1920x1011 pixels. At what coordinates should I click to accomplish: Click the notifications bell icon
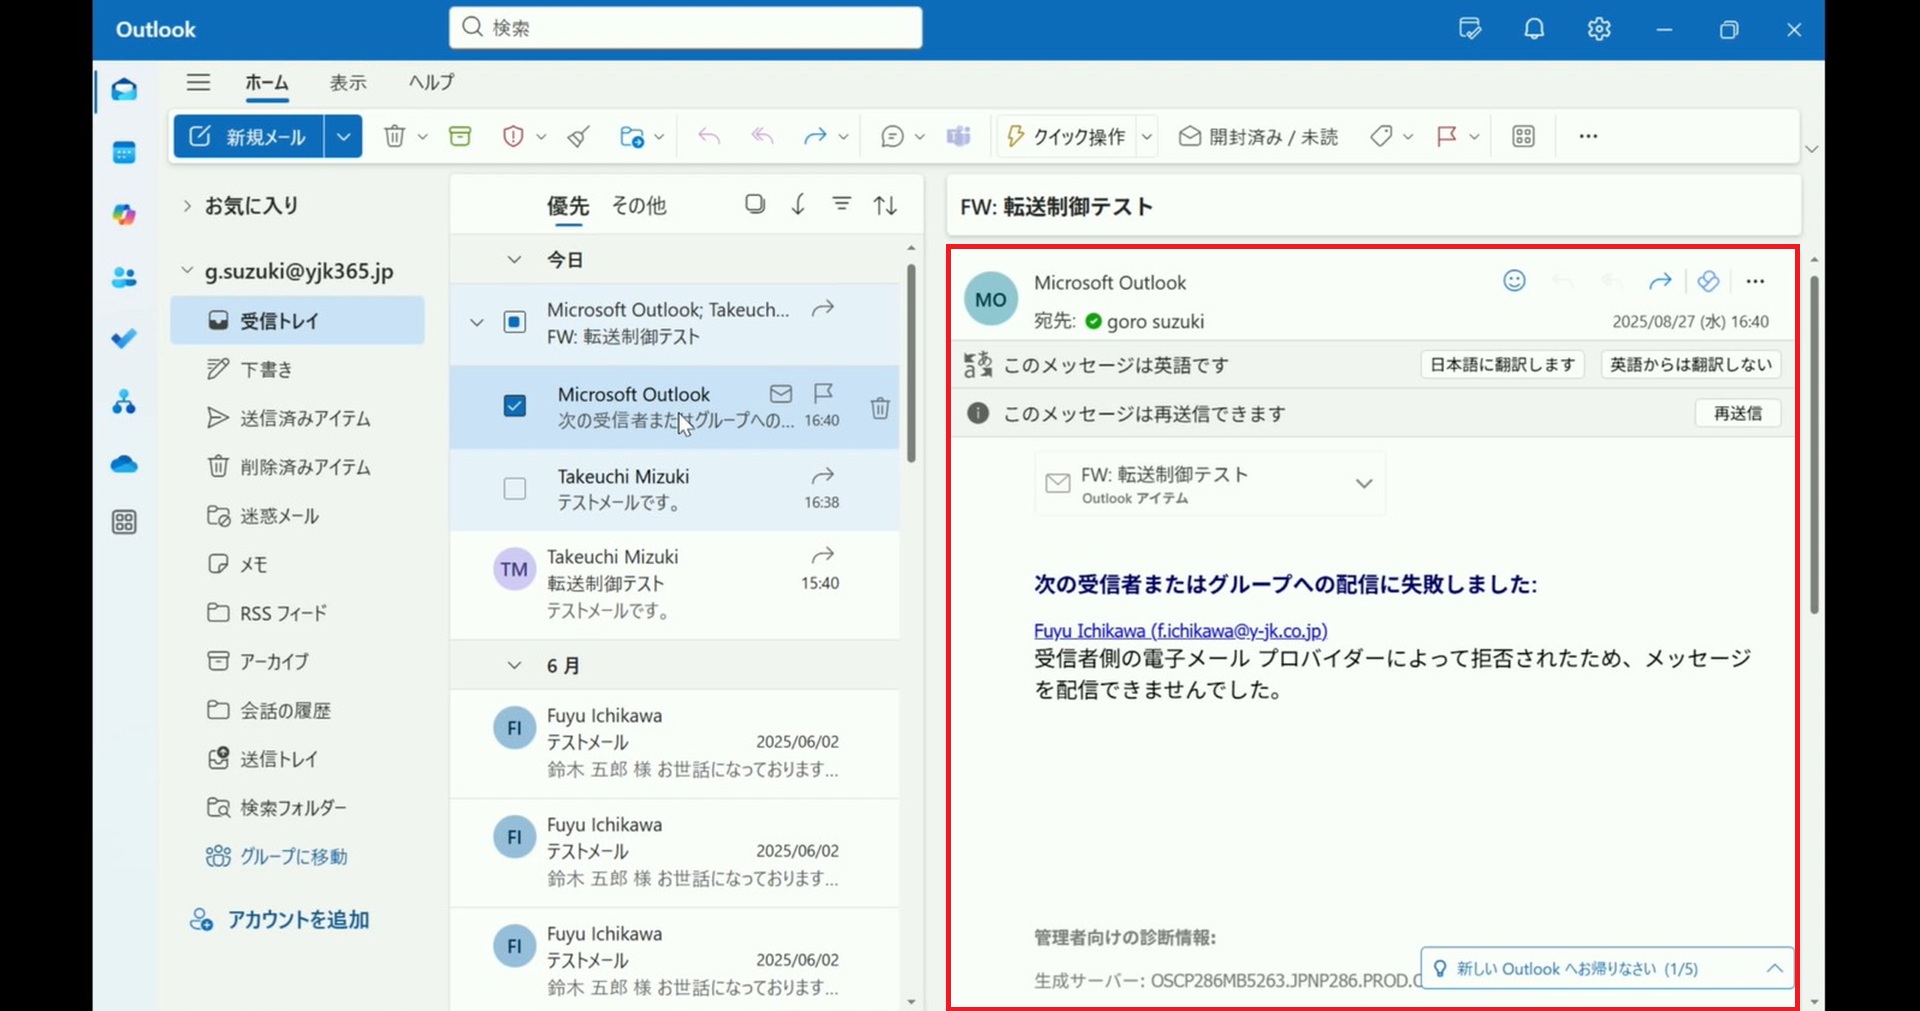tap(1534, 29)
